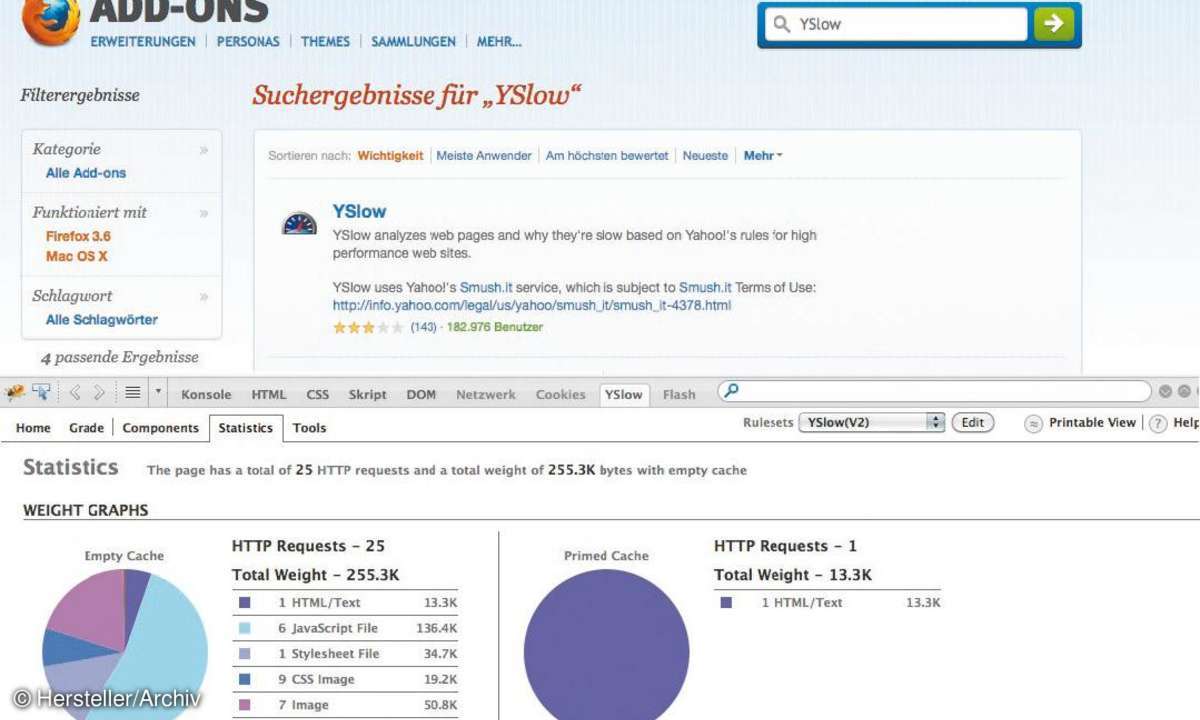Open the YSlow add-on title link

(359, 211)
